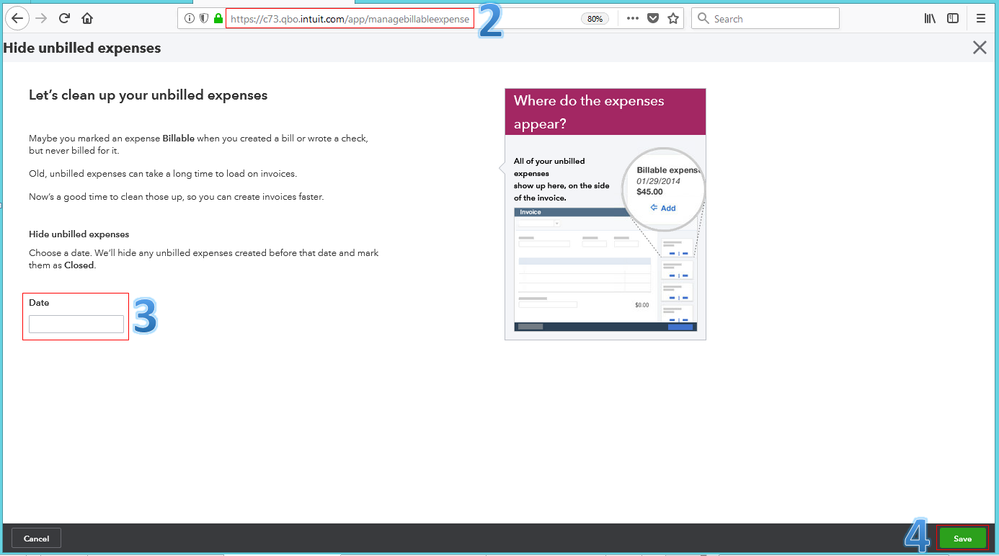Click the 'Hide unbilled expenses' subheading
Image resolution: width=999 pixels, height=556 pixels.
coord(79,234)
